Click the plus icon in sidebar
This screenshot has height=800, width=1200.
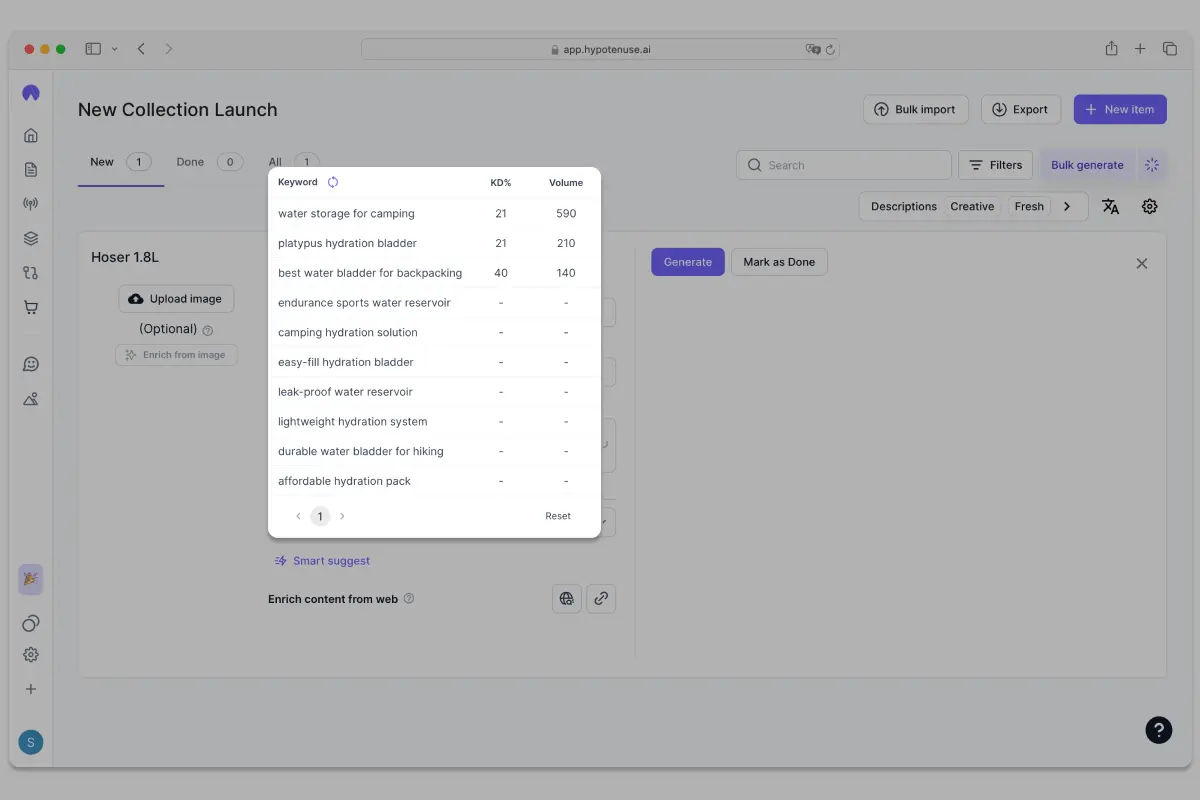tap(31, 689)
